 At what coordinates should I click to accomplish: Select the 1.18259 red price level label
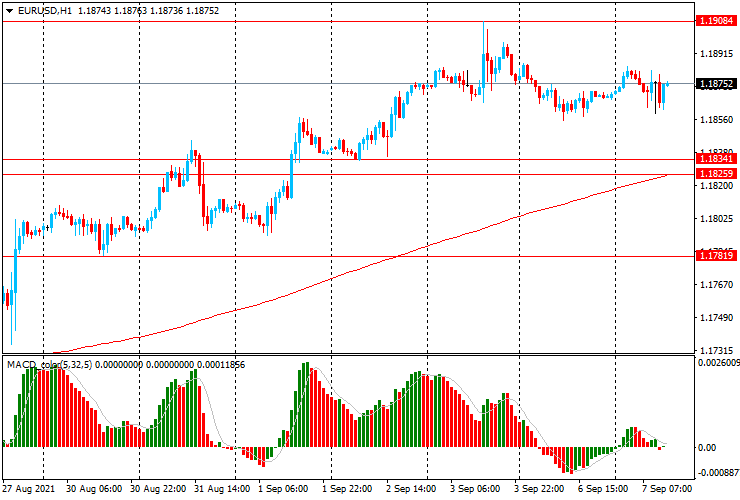point(716,173)
